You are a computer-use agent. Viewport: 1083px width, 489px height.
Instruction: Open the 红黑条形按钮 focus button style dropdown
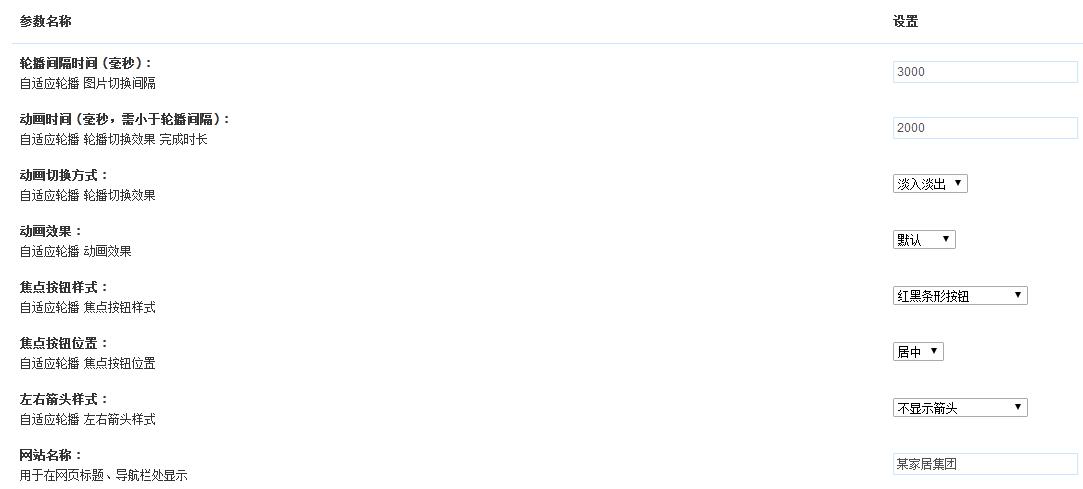pos(960,296)
